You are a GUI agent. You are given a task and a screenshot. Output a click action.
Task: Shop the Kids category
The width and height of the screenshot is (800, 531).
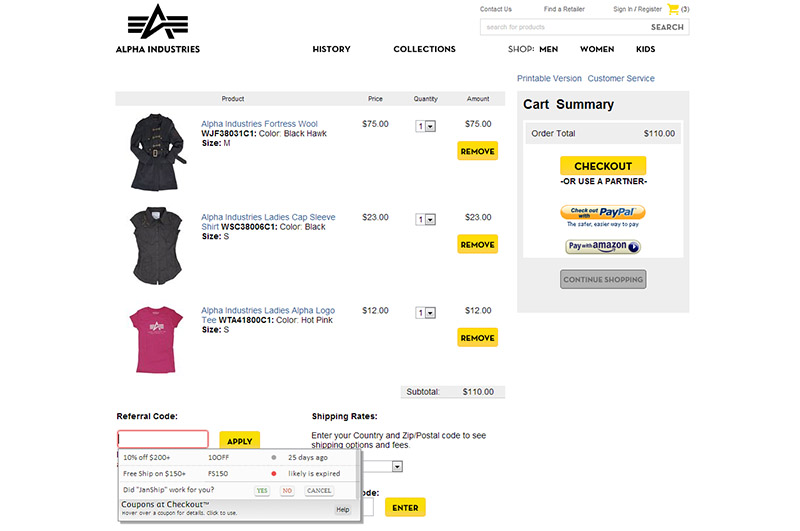pos(645,49)
